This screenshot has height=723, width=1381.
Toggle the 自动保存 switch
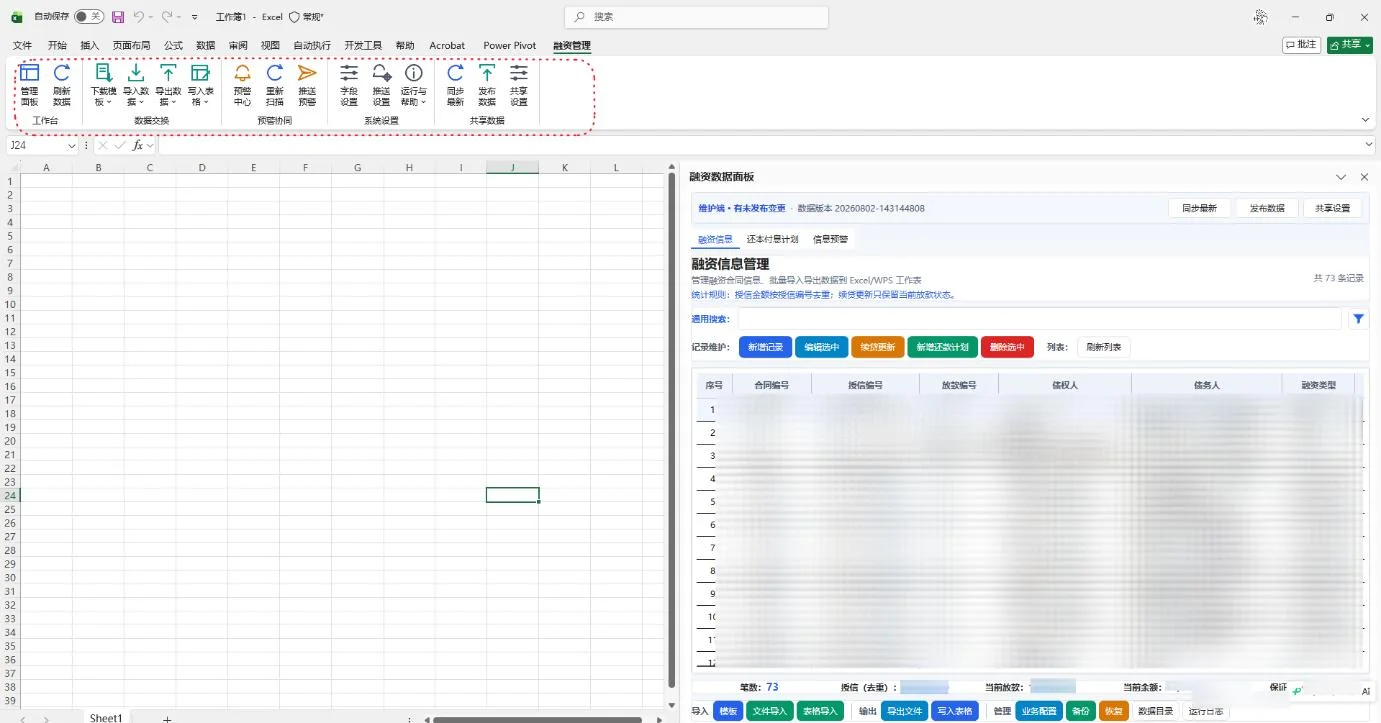click(89, 17)
